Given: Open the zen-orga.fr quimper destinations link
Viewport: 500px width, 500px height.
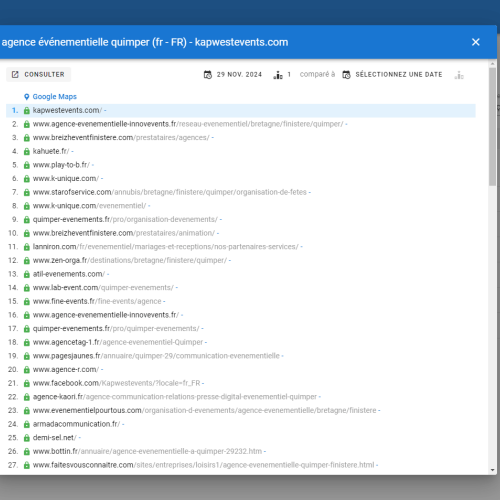Looking at the screenshot, I should (x=130, y=261).
